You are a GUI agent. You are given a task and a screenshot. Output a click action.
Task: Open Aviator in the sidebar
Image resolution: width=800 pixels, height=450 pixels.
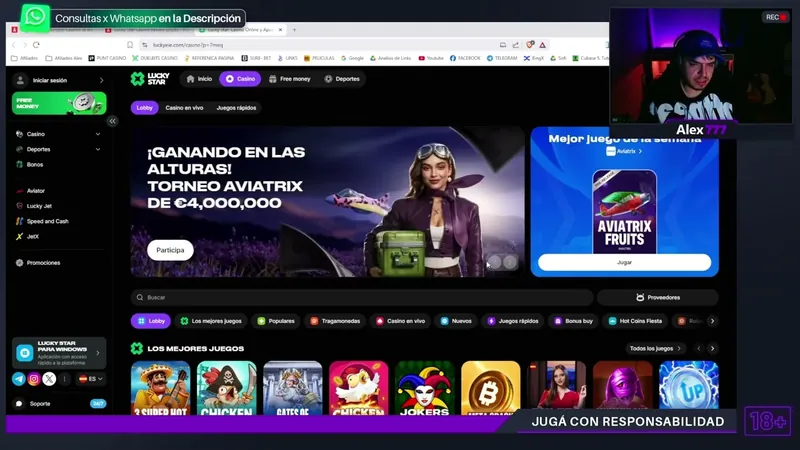36,191
